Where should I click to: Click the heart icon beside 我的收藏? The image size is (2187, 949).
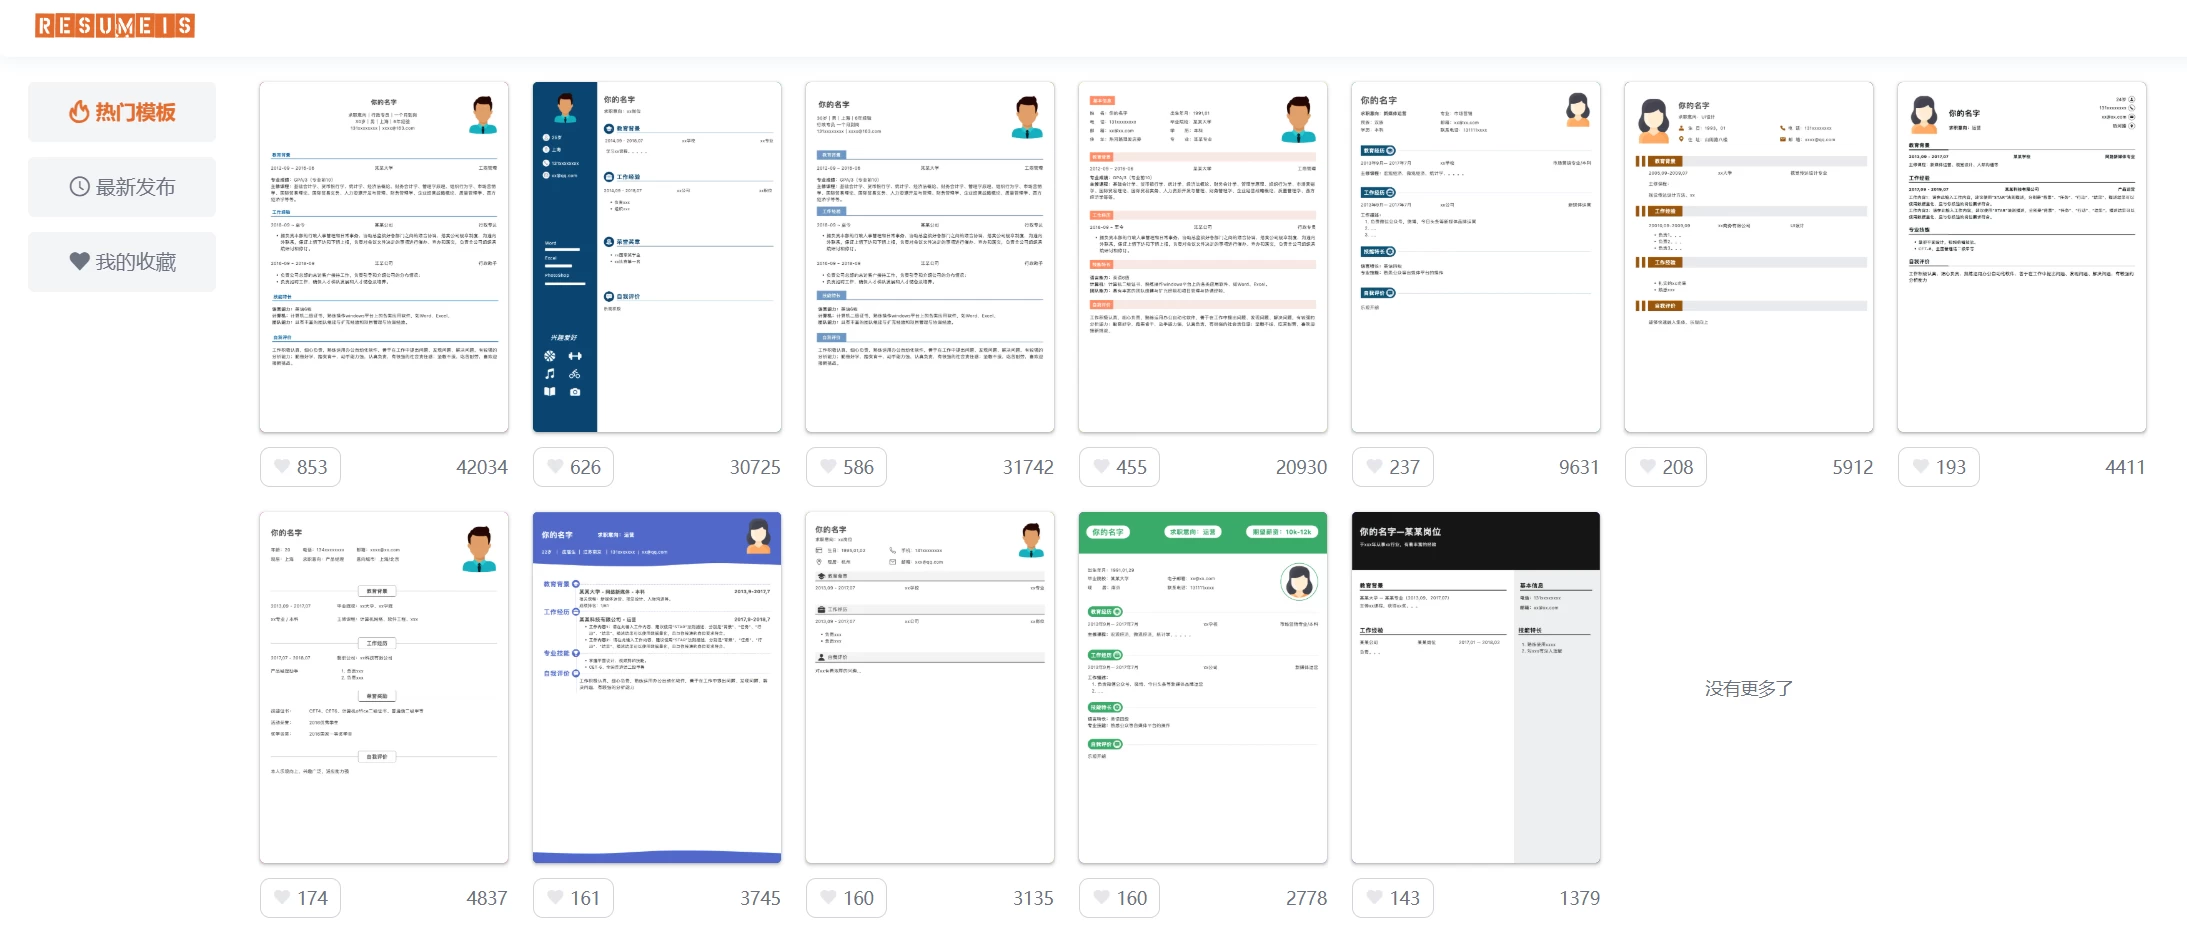coord(79,262)
